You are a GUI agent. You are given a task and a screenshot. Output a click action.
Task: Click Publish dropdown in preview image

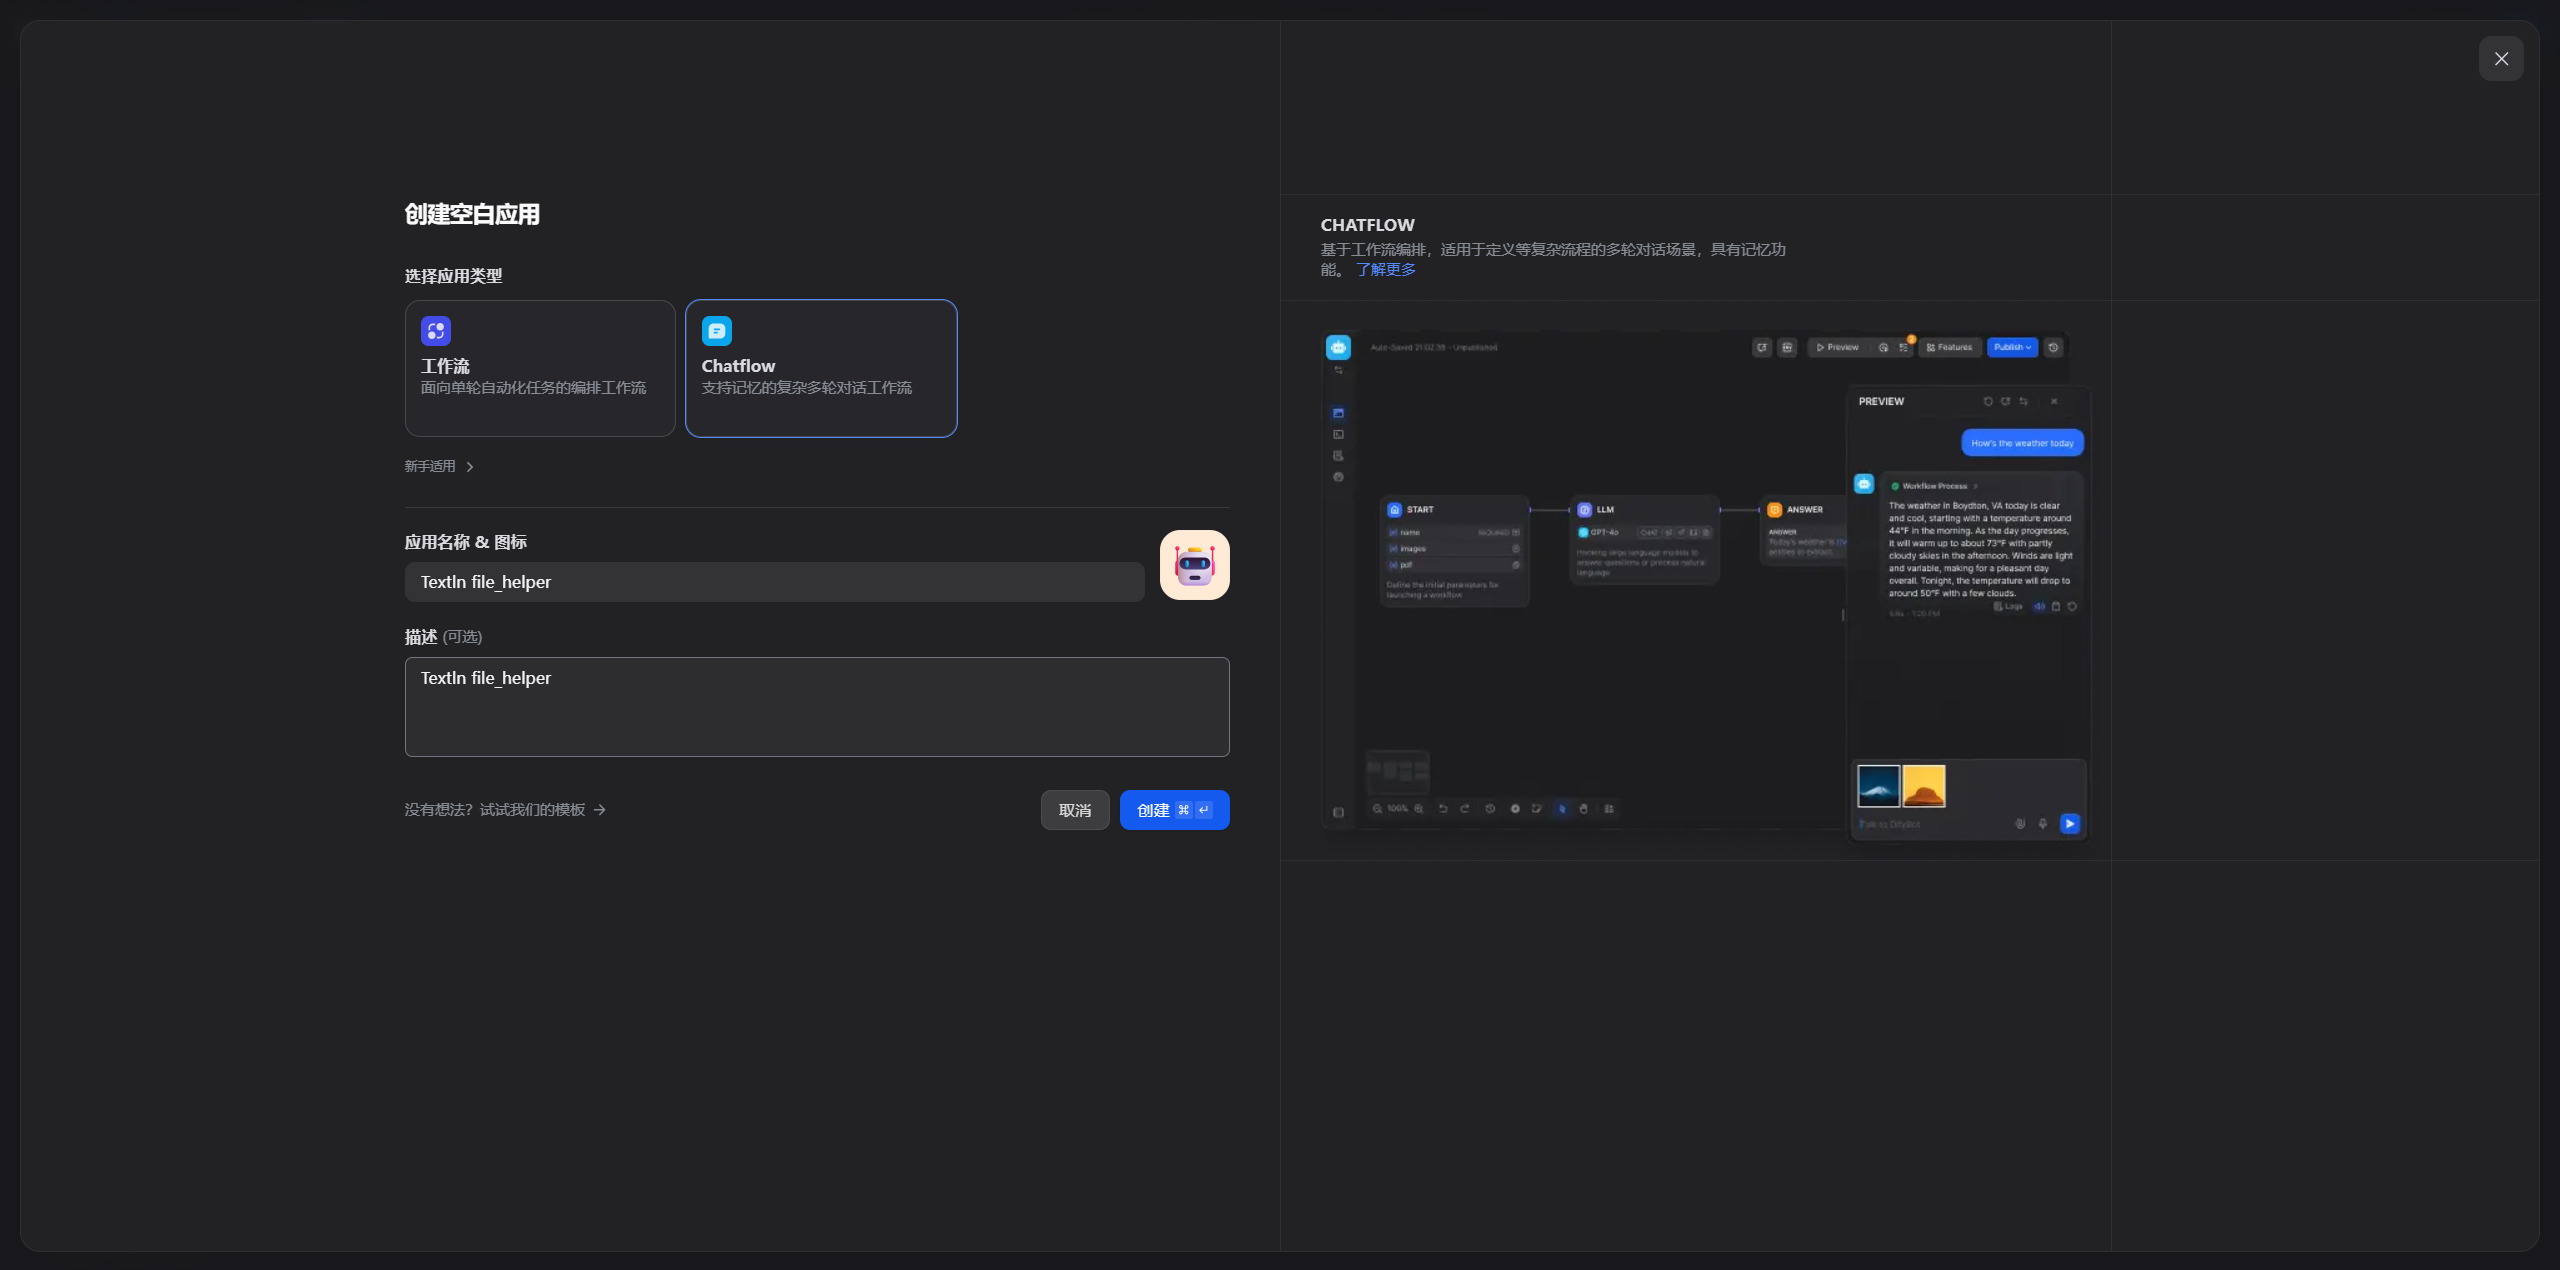point(2012,347)
